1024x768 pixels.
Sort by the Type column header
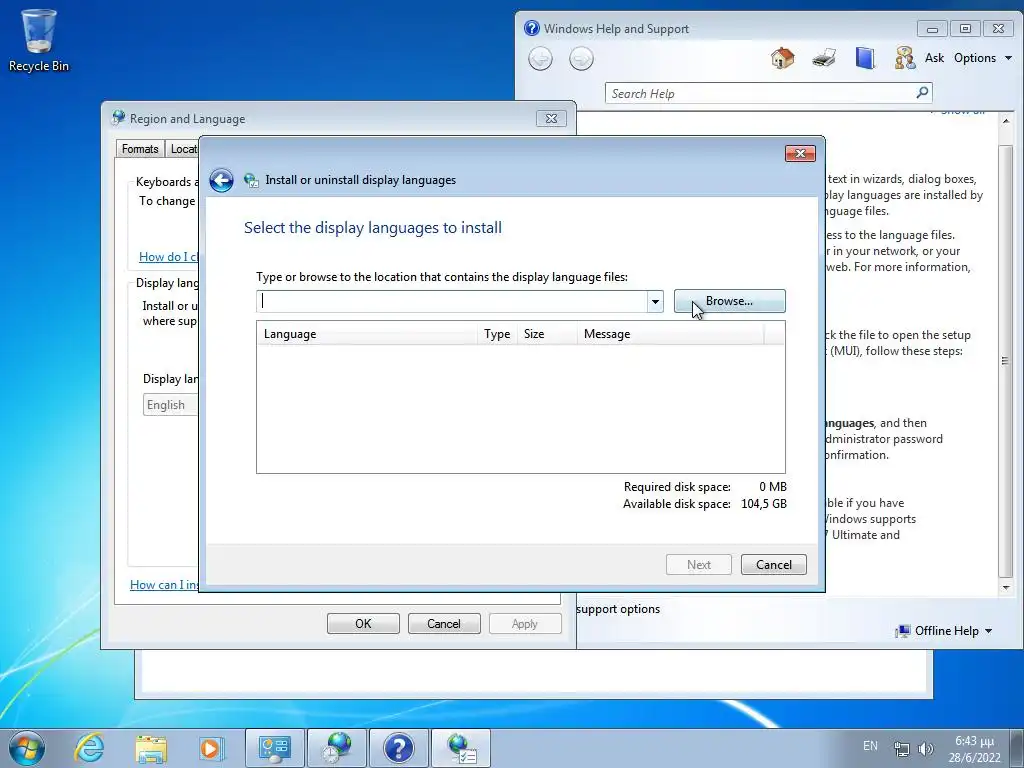pyautogui.click(x=497, y=334)
